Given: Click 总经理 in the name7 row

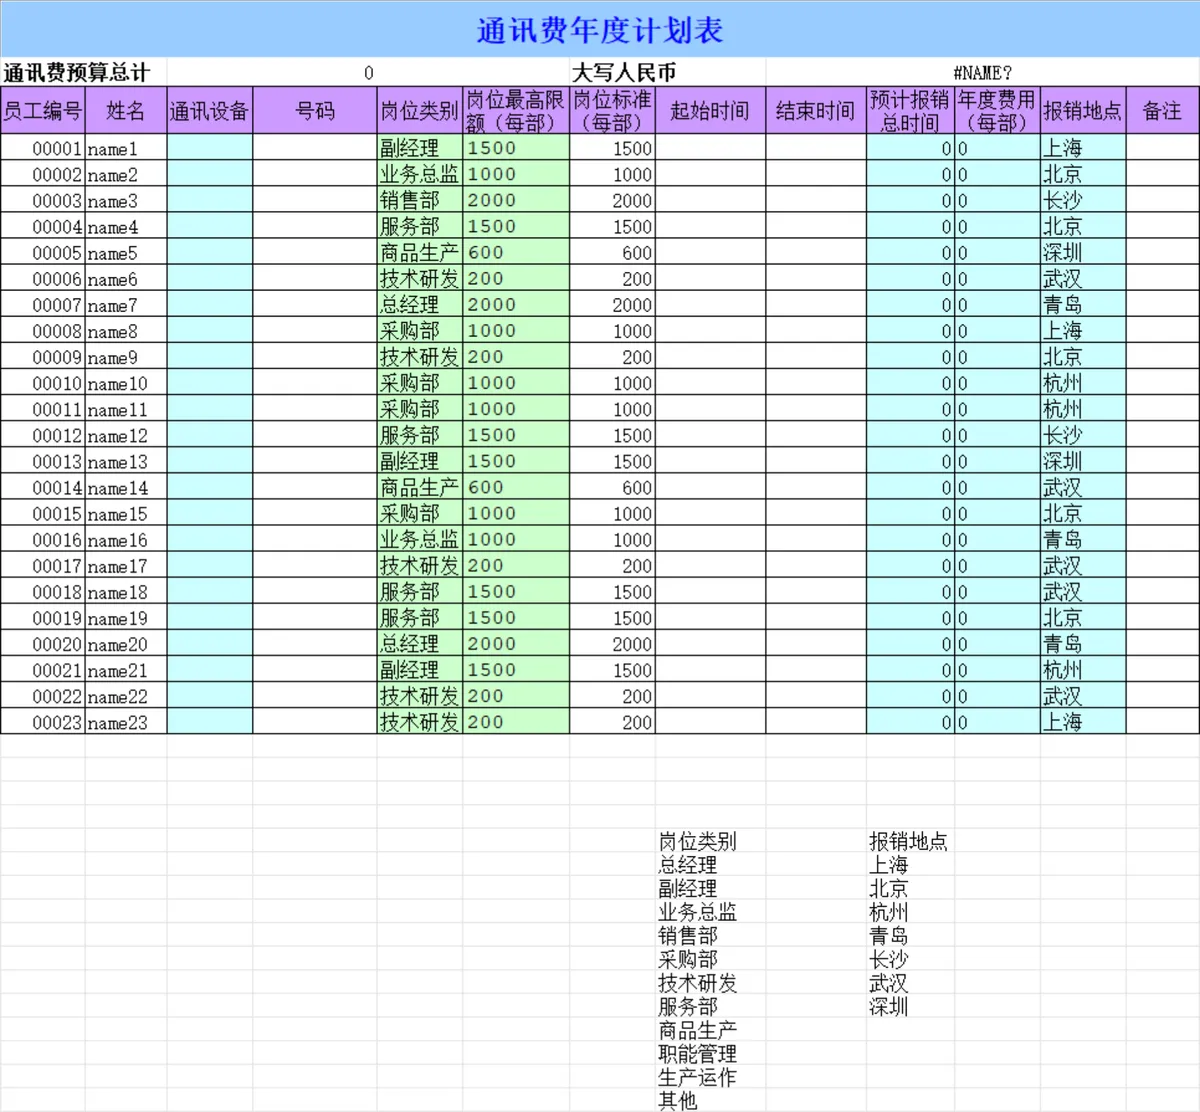Looking at the screenshot, I should [419, 305].
